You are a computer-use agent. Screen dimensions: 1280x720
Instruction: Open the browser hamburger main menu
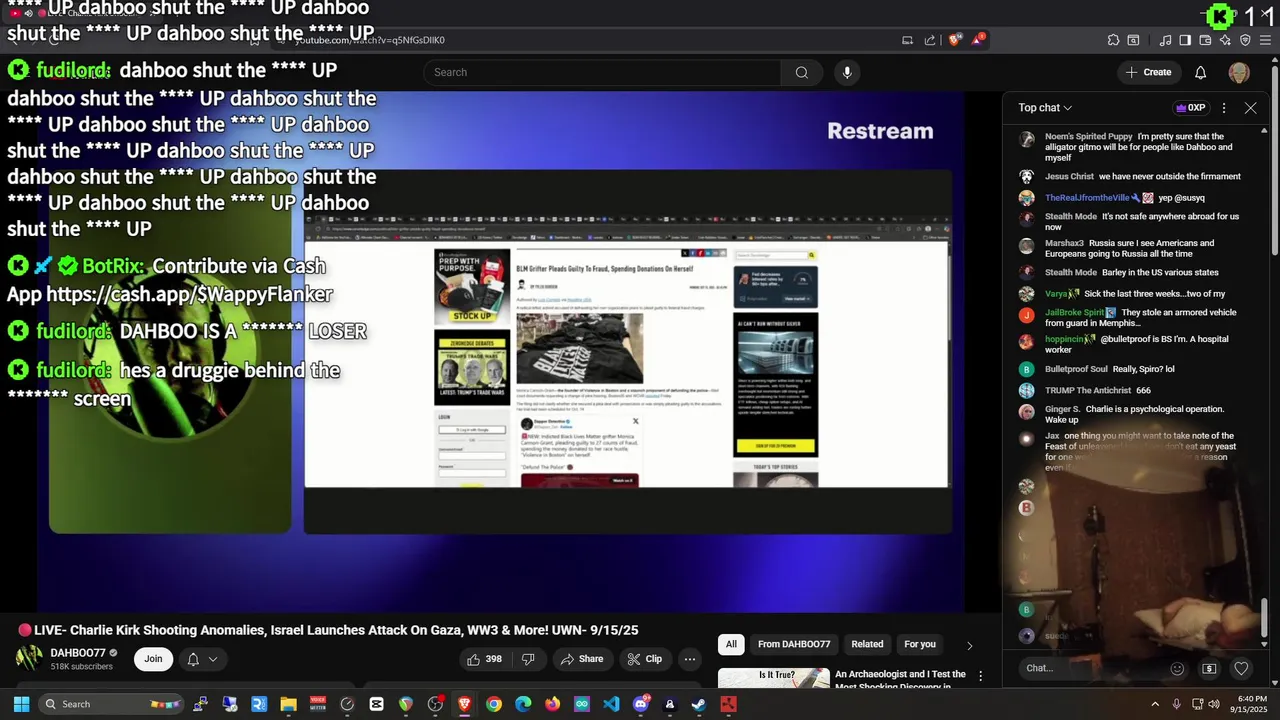tap(1265, 40)
